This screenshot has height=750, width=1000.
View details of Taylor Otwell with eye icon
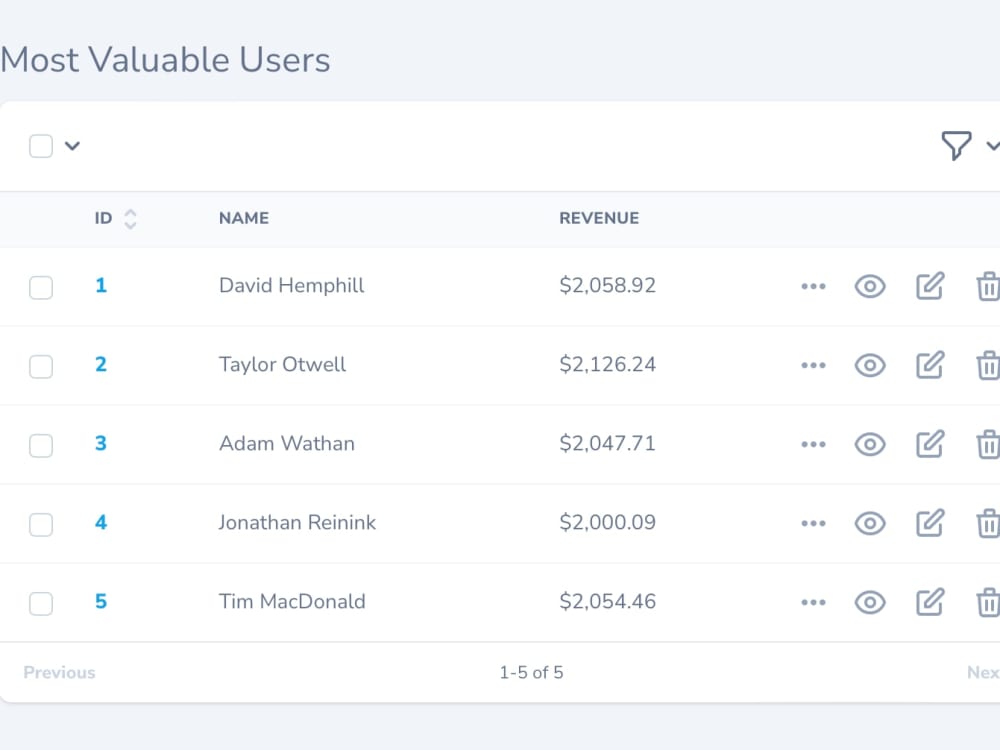869,366
